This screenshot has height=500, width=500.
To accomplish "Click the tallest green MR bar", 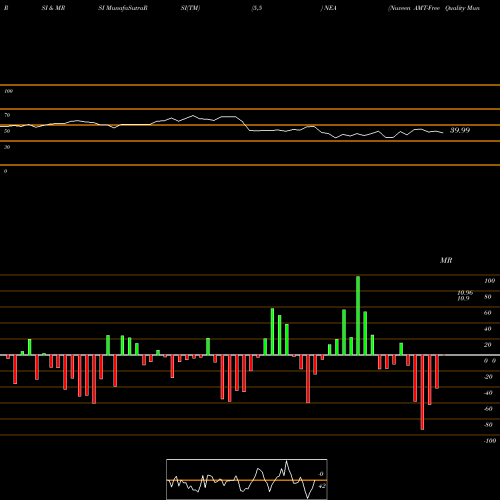I will pyautogui.click(x=358, y=316).
